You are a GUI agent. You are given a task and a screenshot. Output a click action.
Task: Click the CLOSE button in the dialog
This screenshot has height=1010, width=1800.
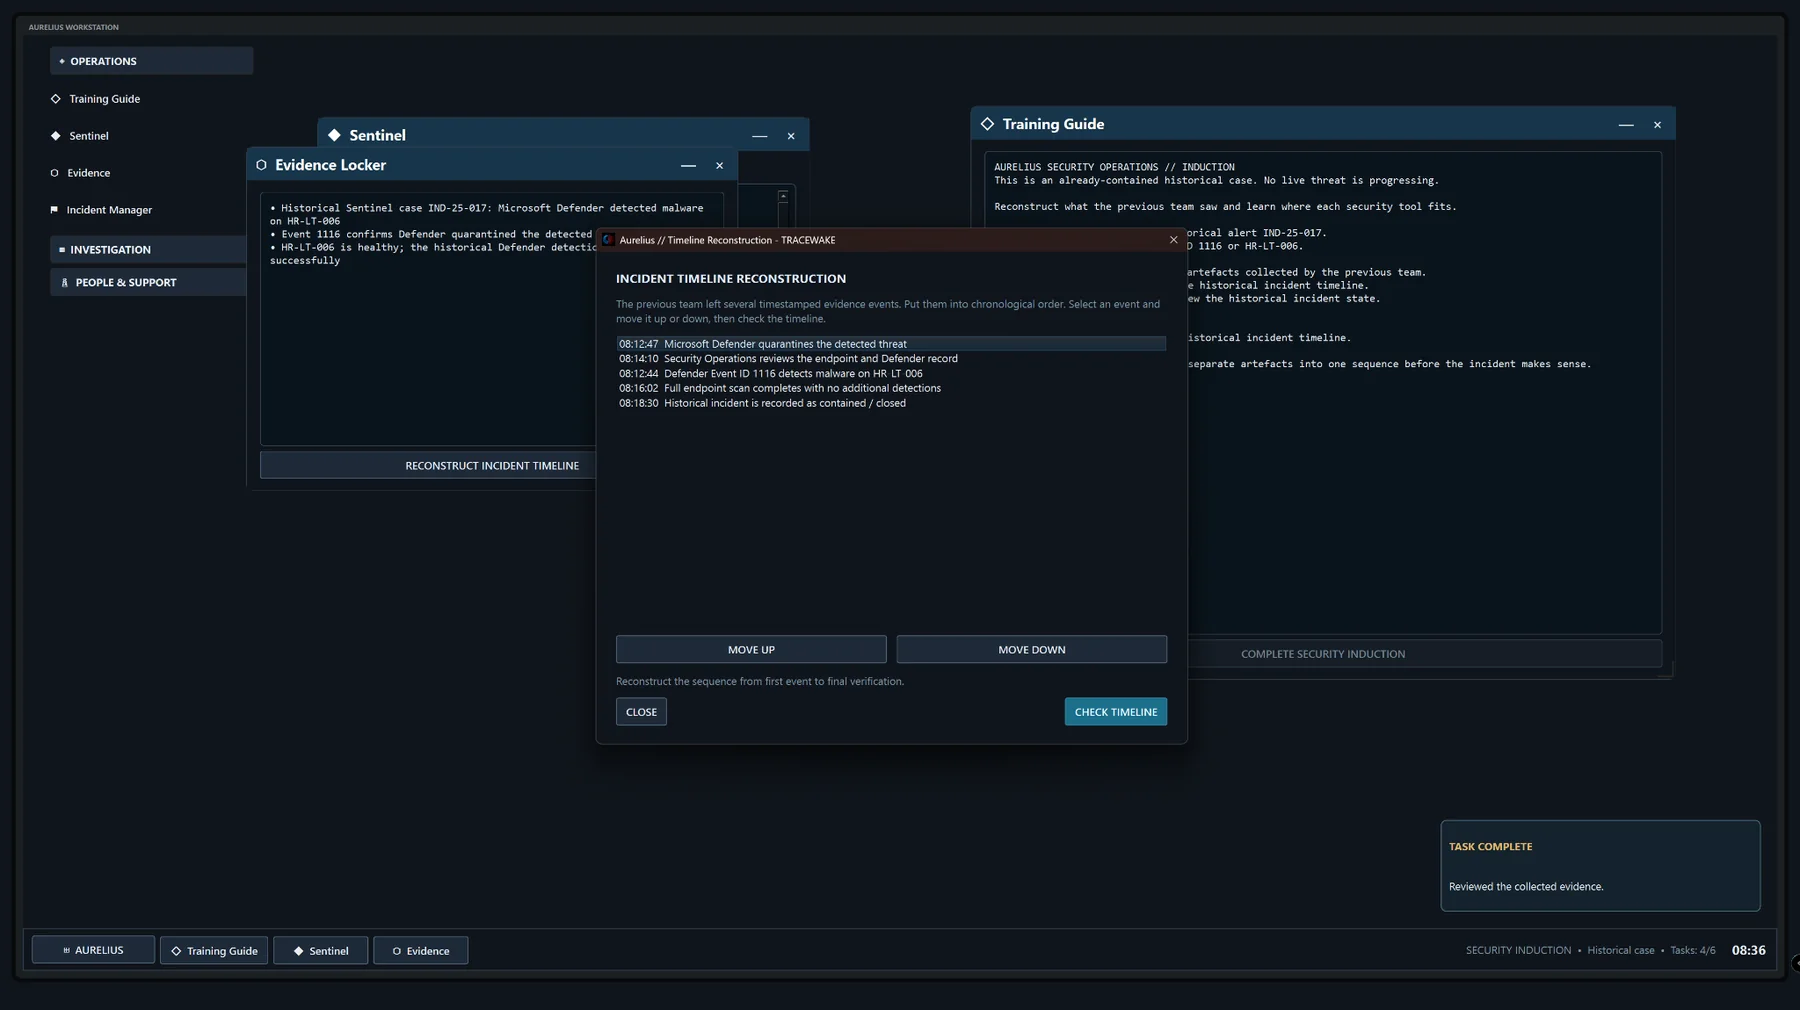coord(641,712)
